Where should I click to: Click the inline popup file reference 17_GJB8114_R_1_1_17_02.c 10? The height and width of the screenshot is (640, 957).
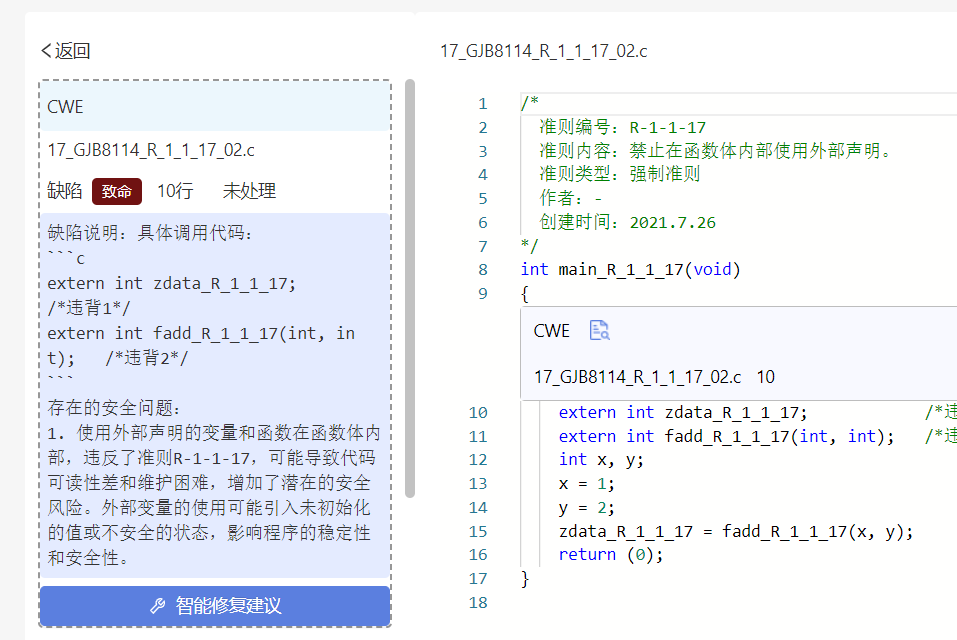click(654, 377)
